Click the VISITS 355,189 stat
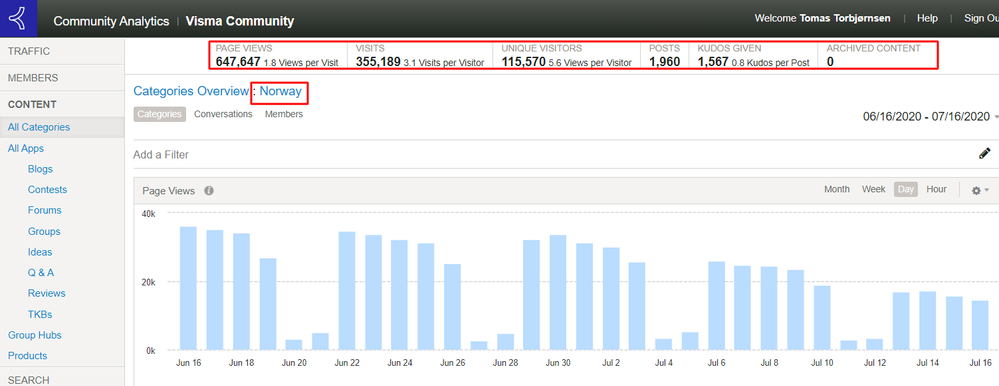999x386 pixels. tap(420, 55)
